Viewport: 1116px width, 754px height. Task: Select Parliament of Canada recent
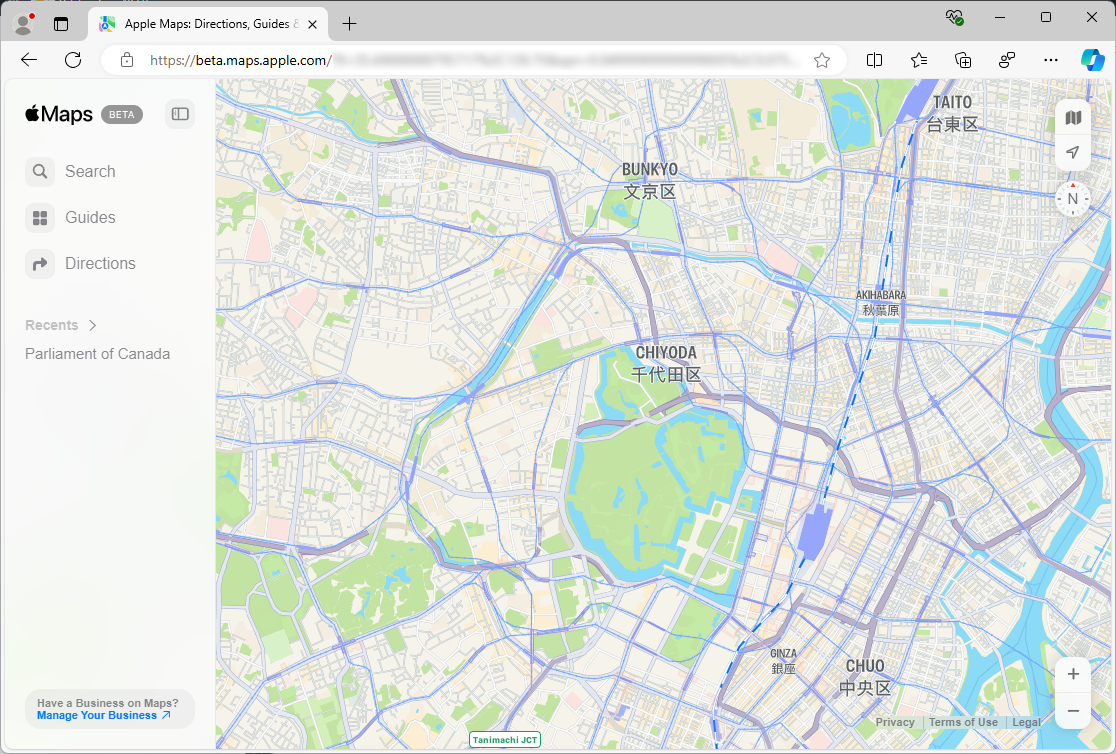[x=97, y=354]
